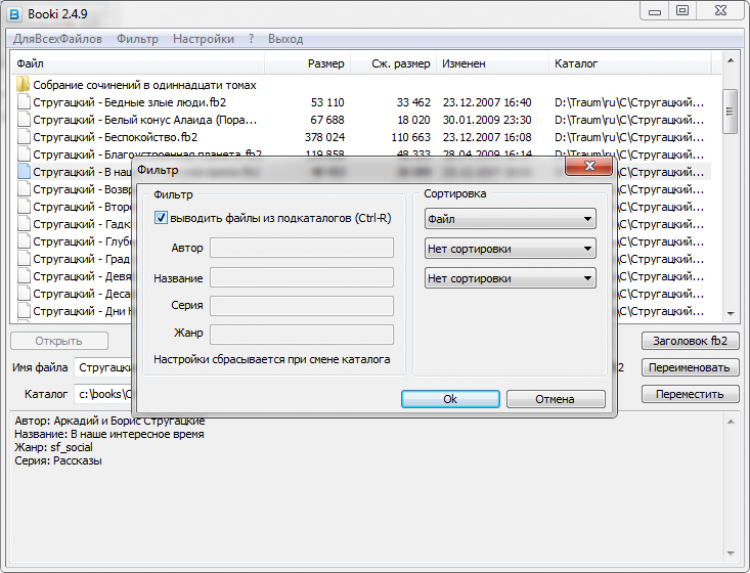Sort by the Каталог column header
The width and height of the screenshot is (750, 573).
click(x=629, y=63)
